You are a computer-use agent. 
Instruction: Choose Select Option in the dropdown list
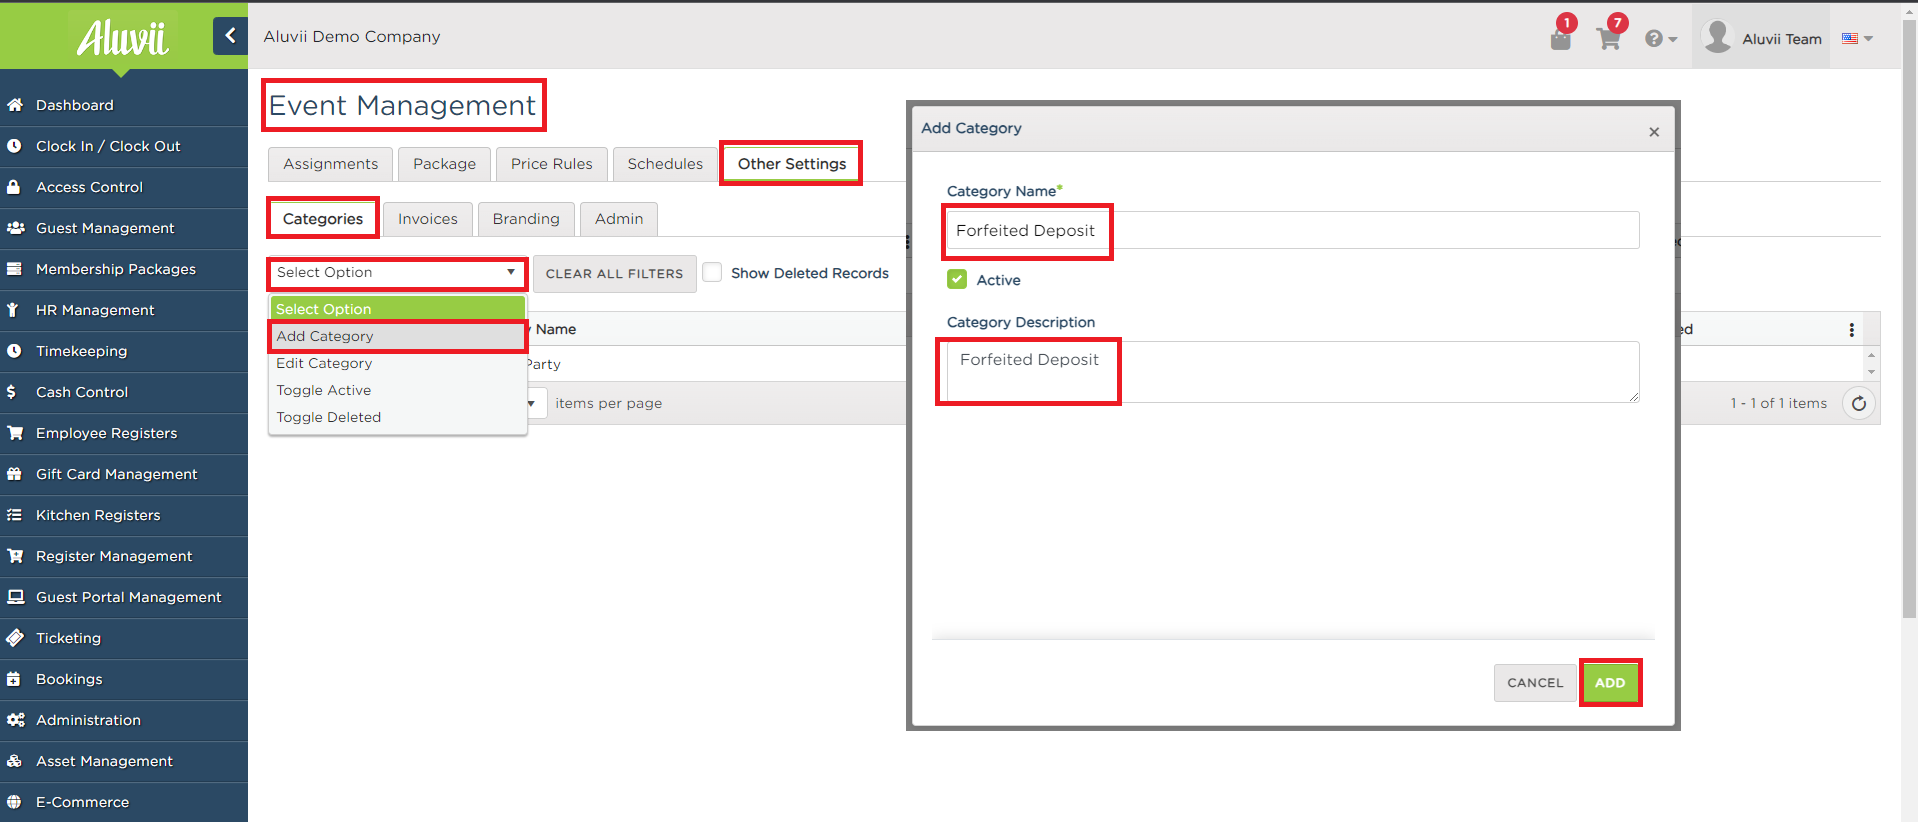(x=397, y=309)
